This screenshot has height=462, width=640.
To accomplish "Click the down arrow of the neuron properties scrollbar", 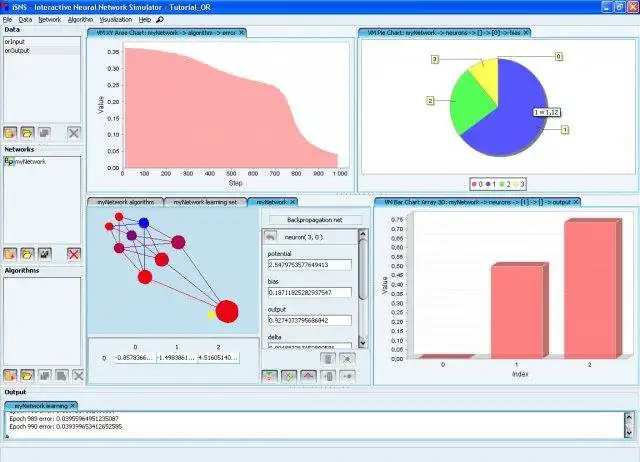I will (362, 342).
